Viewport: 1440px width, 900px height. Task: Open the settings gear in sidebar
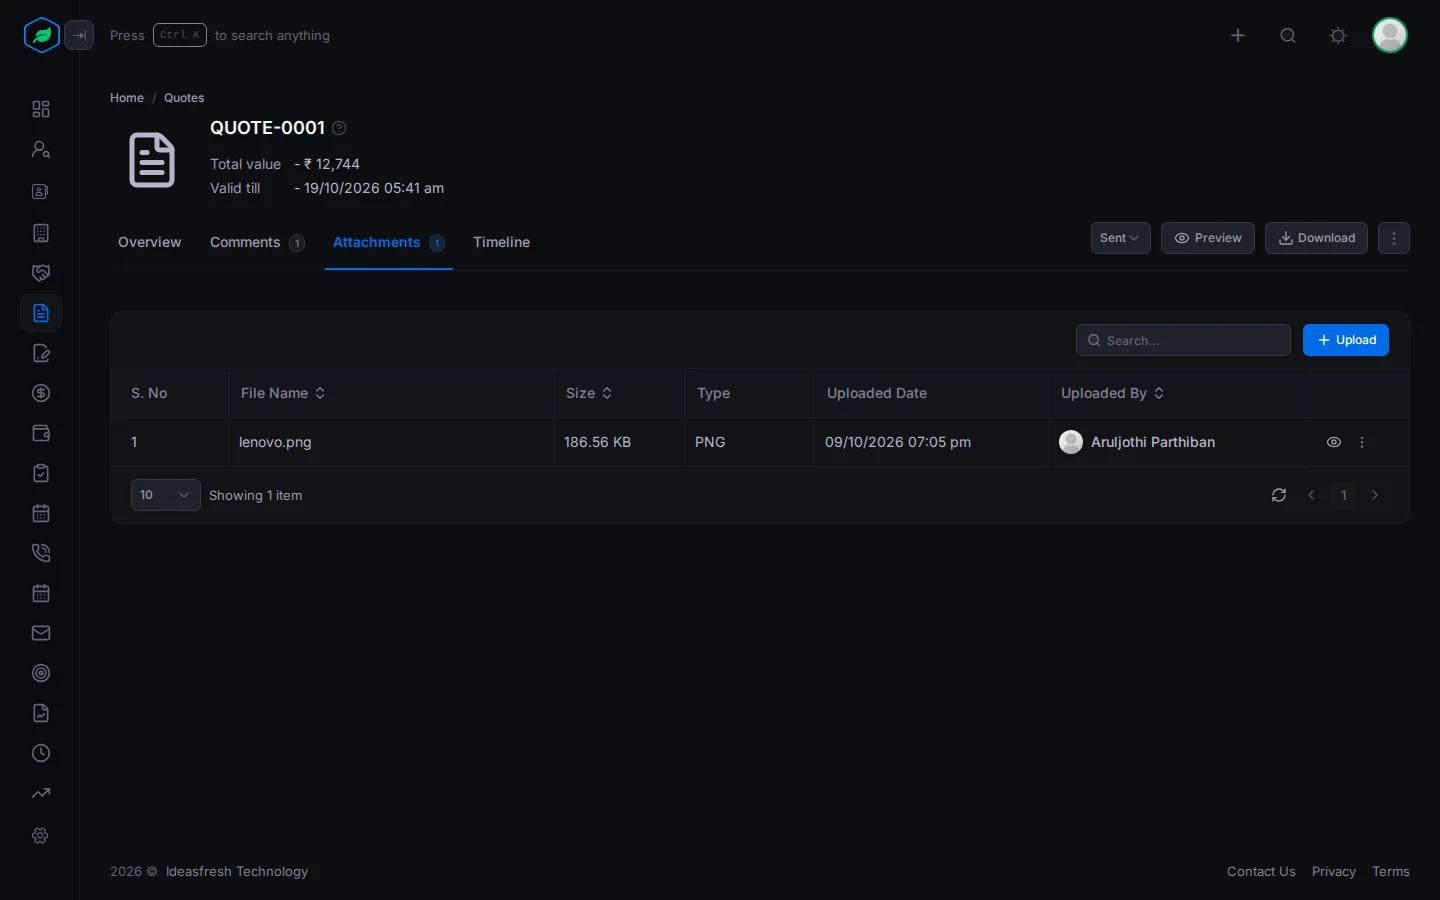coord(41,835)
